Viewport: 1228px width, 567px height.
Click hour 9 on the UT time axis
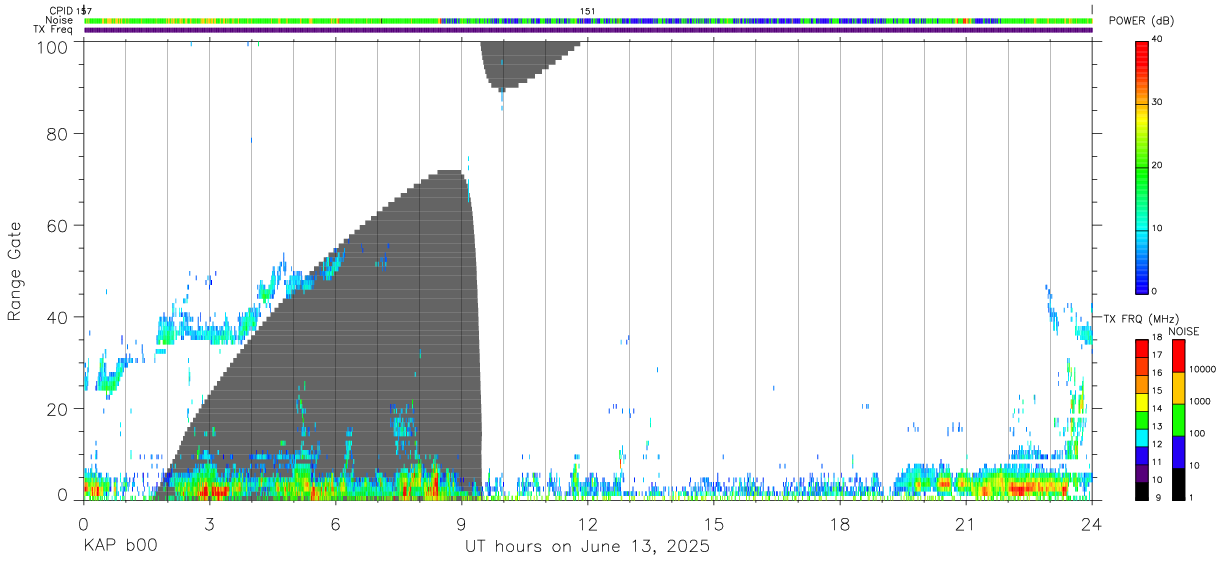tap(461, 524)
